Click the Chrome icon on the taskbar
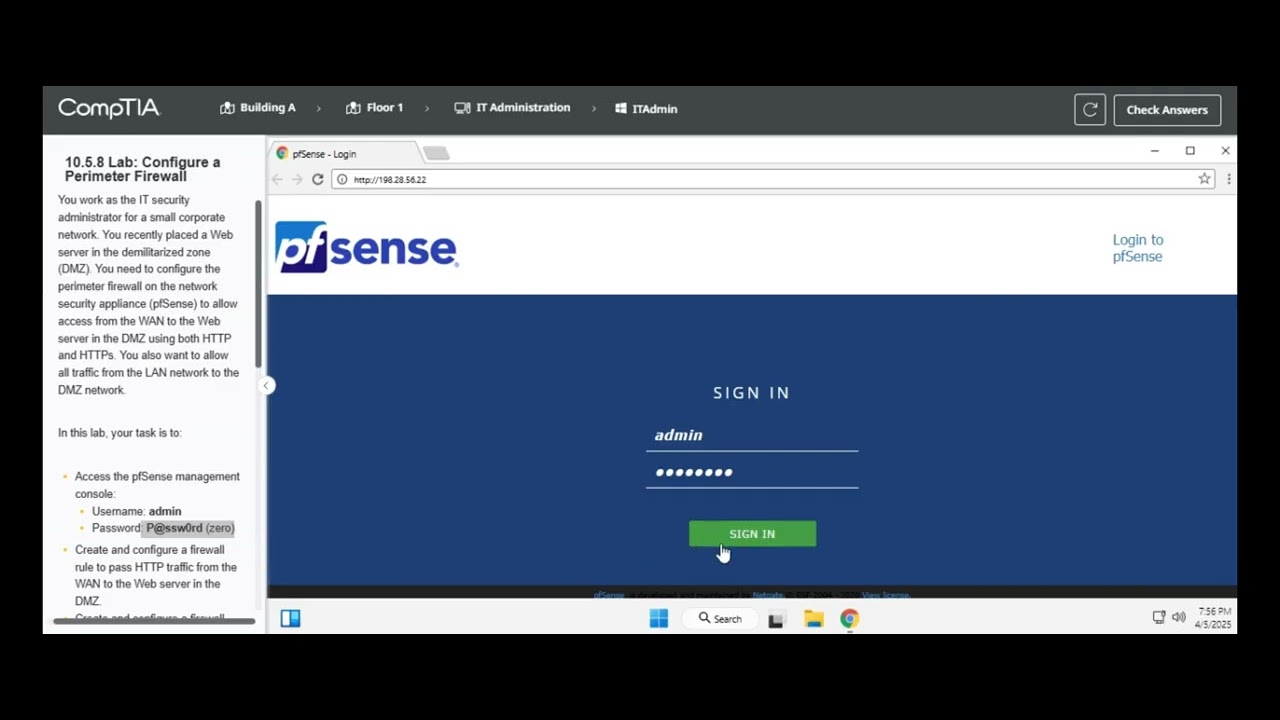This screenshot has height=720, width=1280. click(849, 619)
